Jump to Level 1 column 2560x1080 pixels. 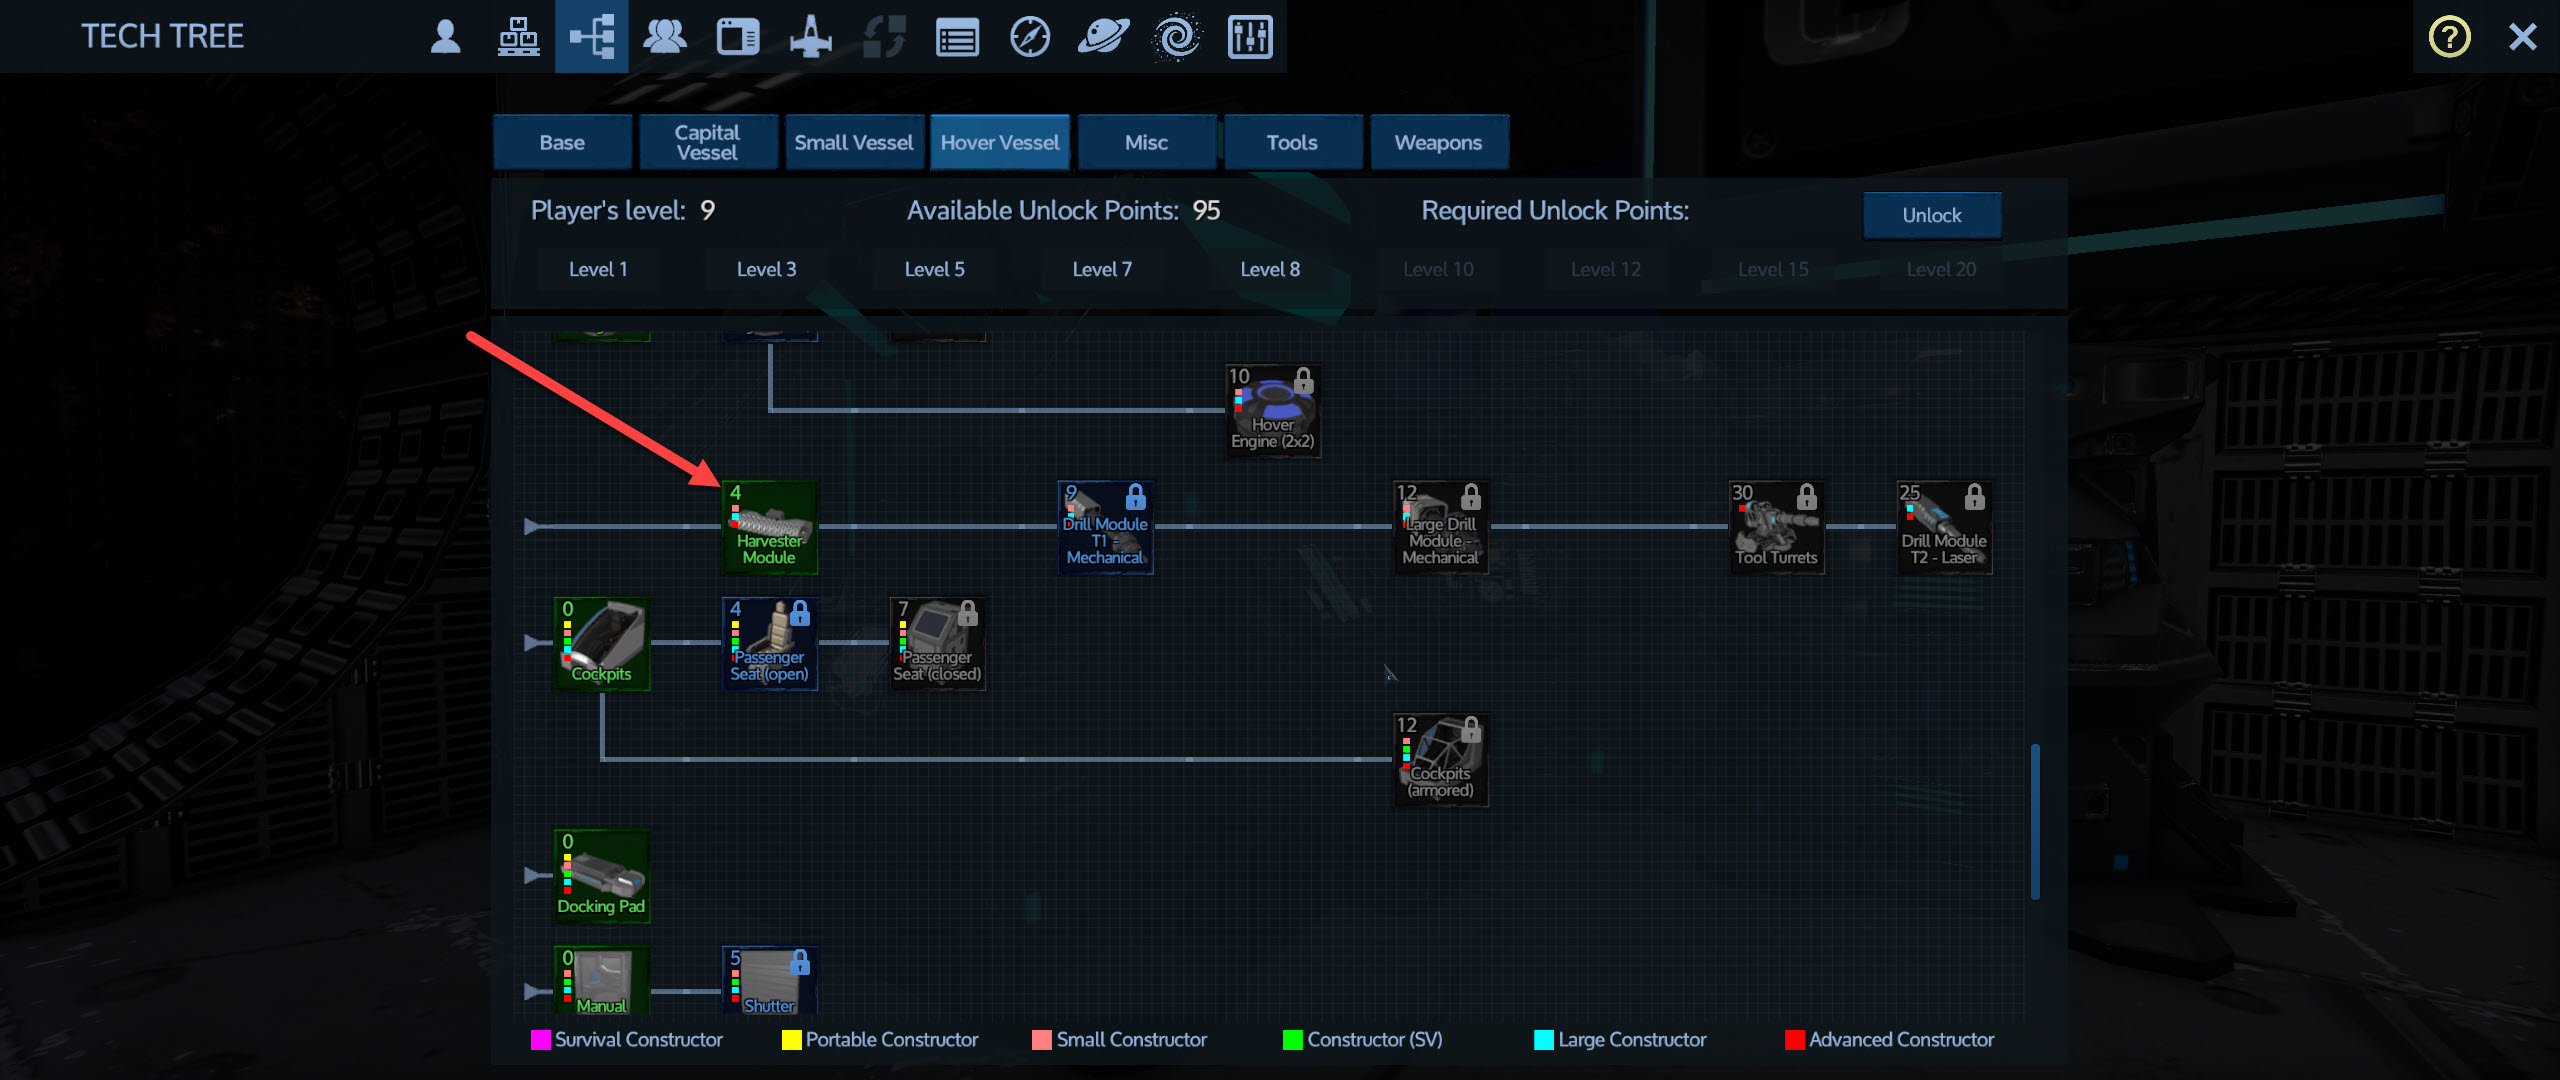[x=598, y=269]
